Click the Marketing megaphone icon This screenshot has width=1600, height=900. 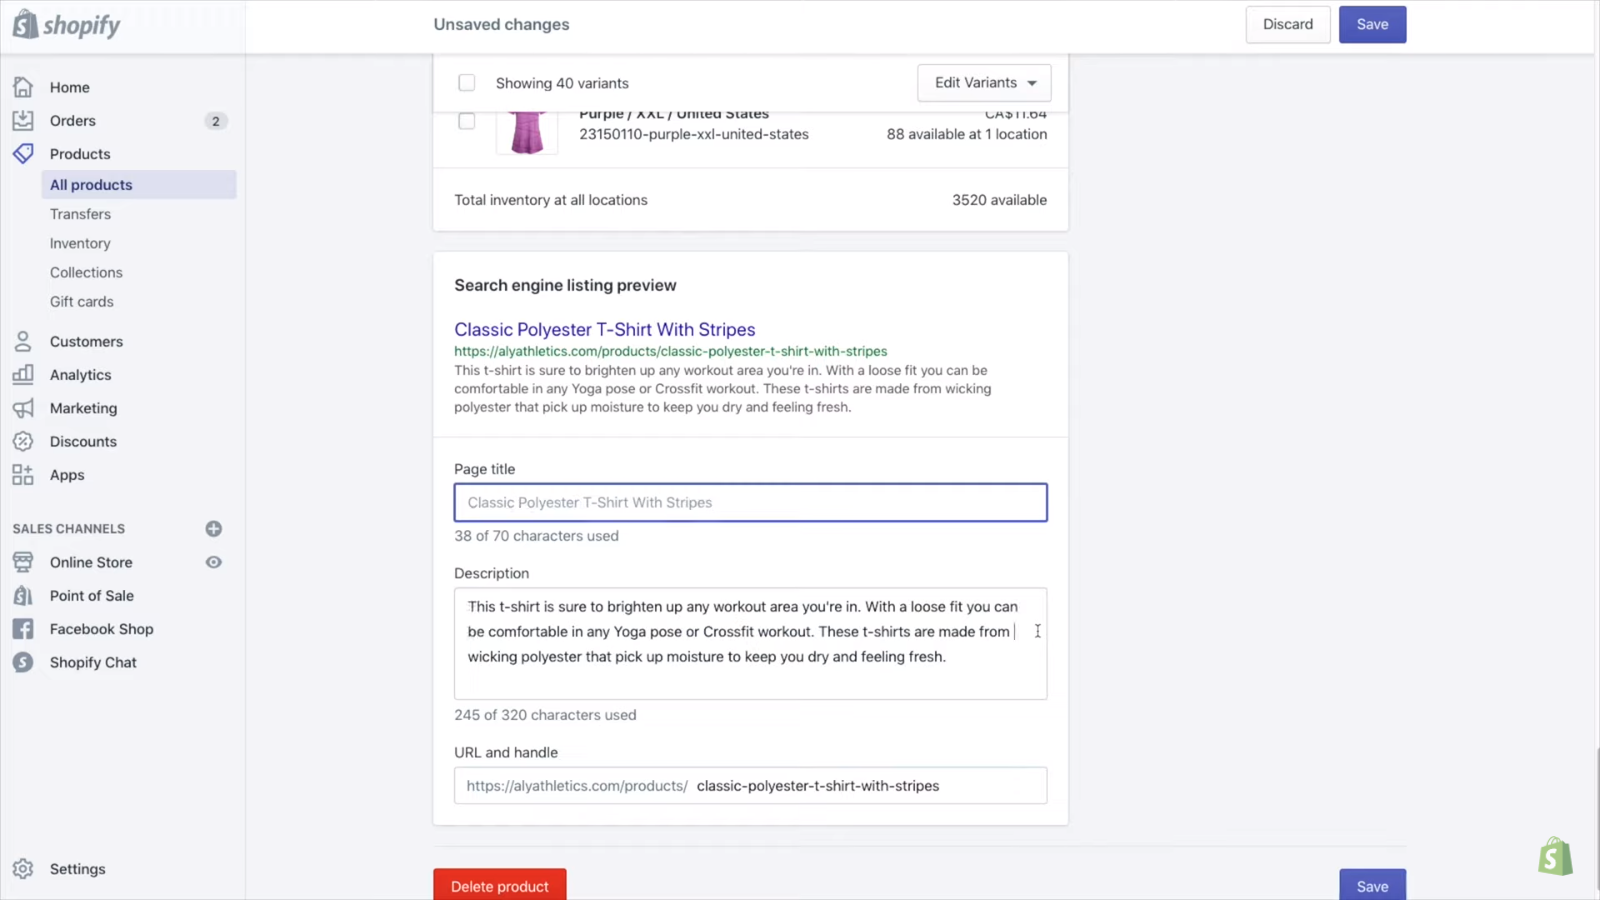(23, 408)
